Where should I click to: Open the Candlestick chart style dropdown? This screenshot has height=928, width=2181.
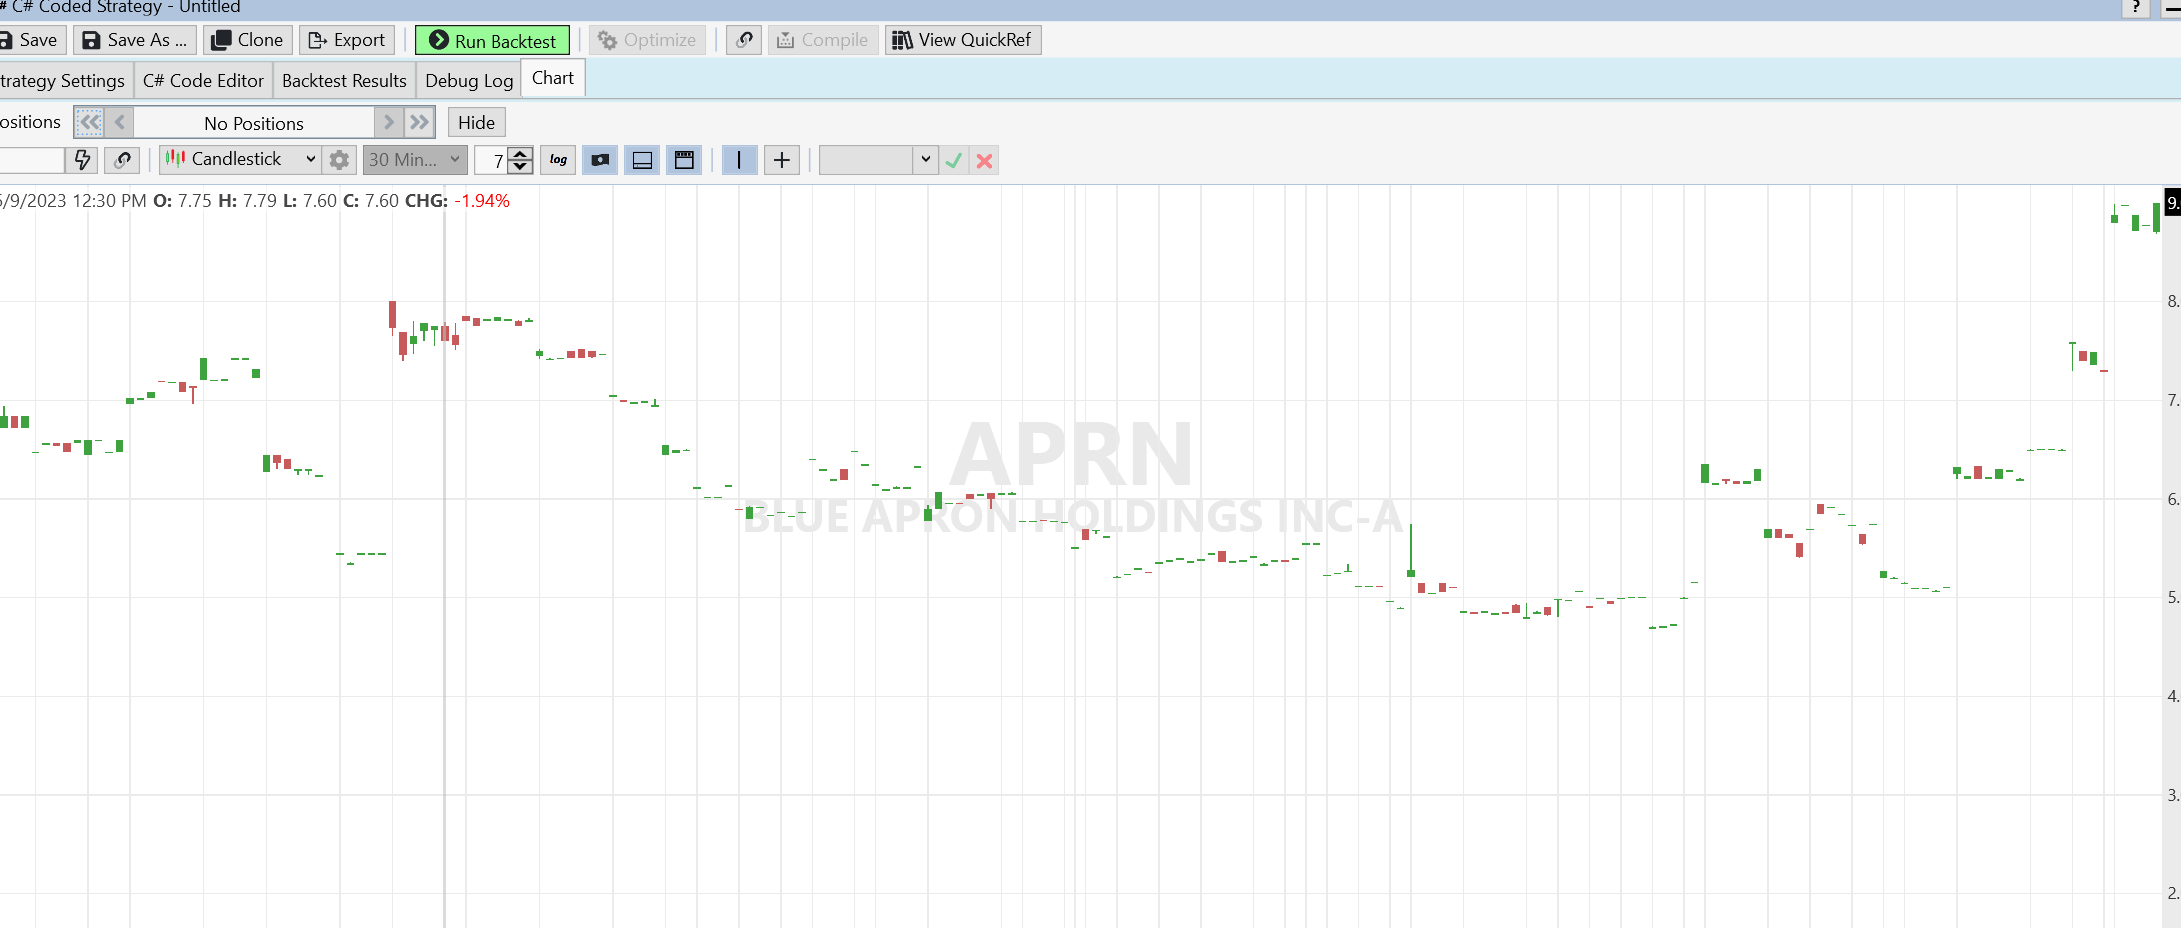click(240, 159)
